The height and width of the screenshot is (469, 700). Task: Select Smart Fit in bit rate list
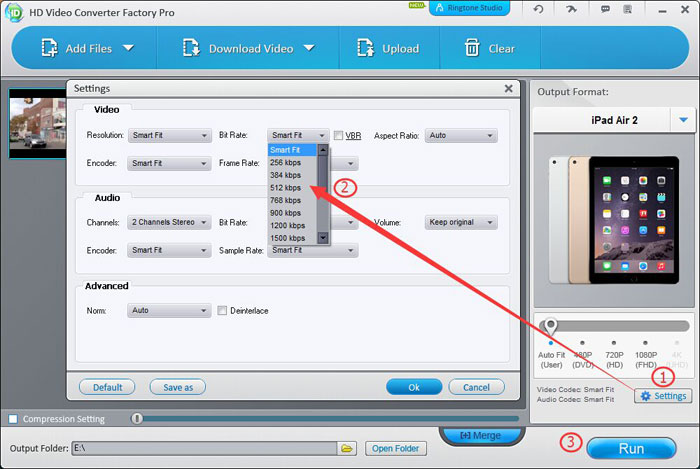coord(292,150)
